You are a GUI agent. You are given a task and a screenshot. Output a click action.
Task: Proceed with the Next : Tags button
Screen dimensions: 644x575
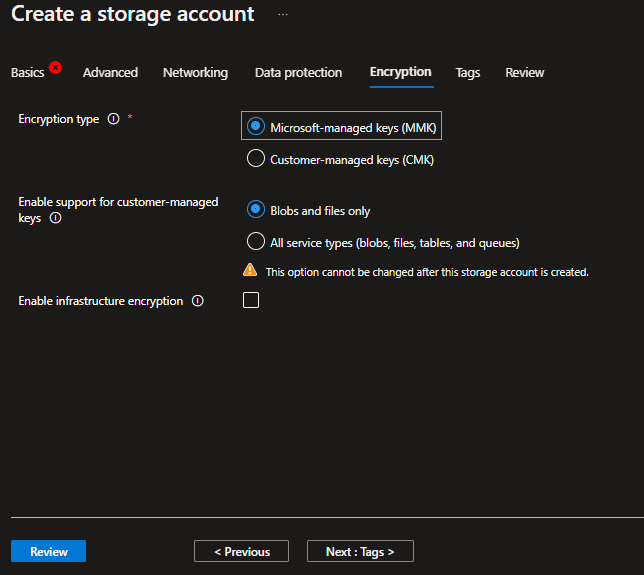[360, 551]
